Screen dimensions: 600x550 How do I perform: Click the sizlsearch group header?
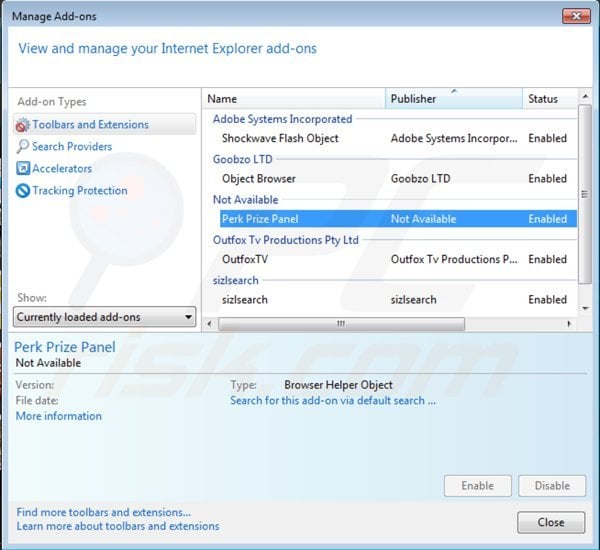click(235, 280)
